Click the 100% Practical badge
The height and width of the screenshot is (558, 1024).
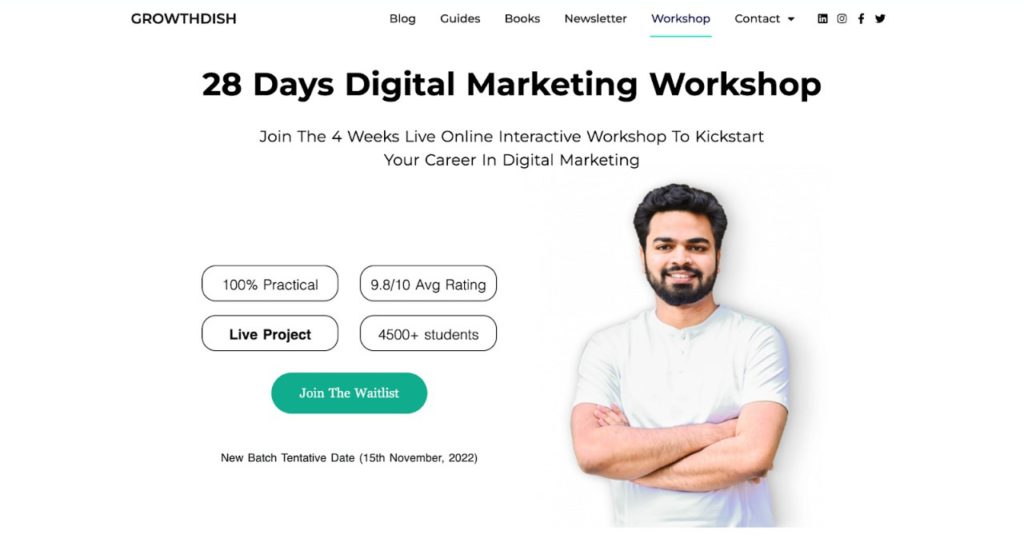[x=270, y=284]
